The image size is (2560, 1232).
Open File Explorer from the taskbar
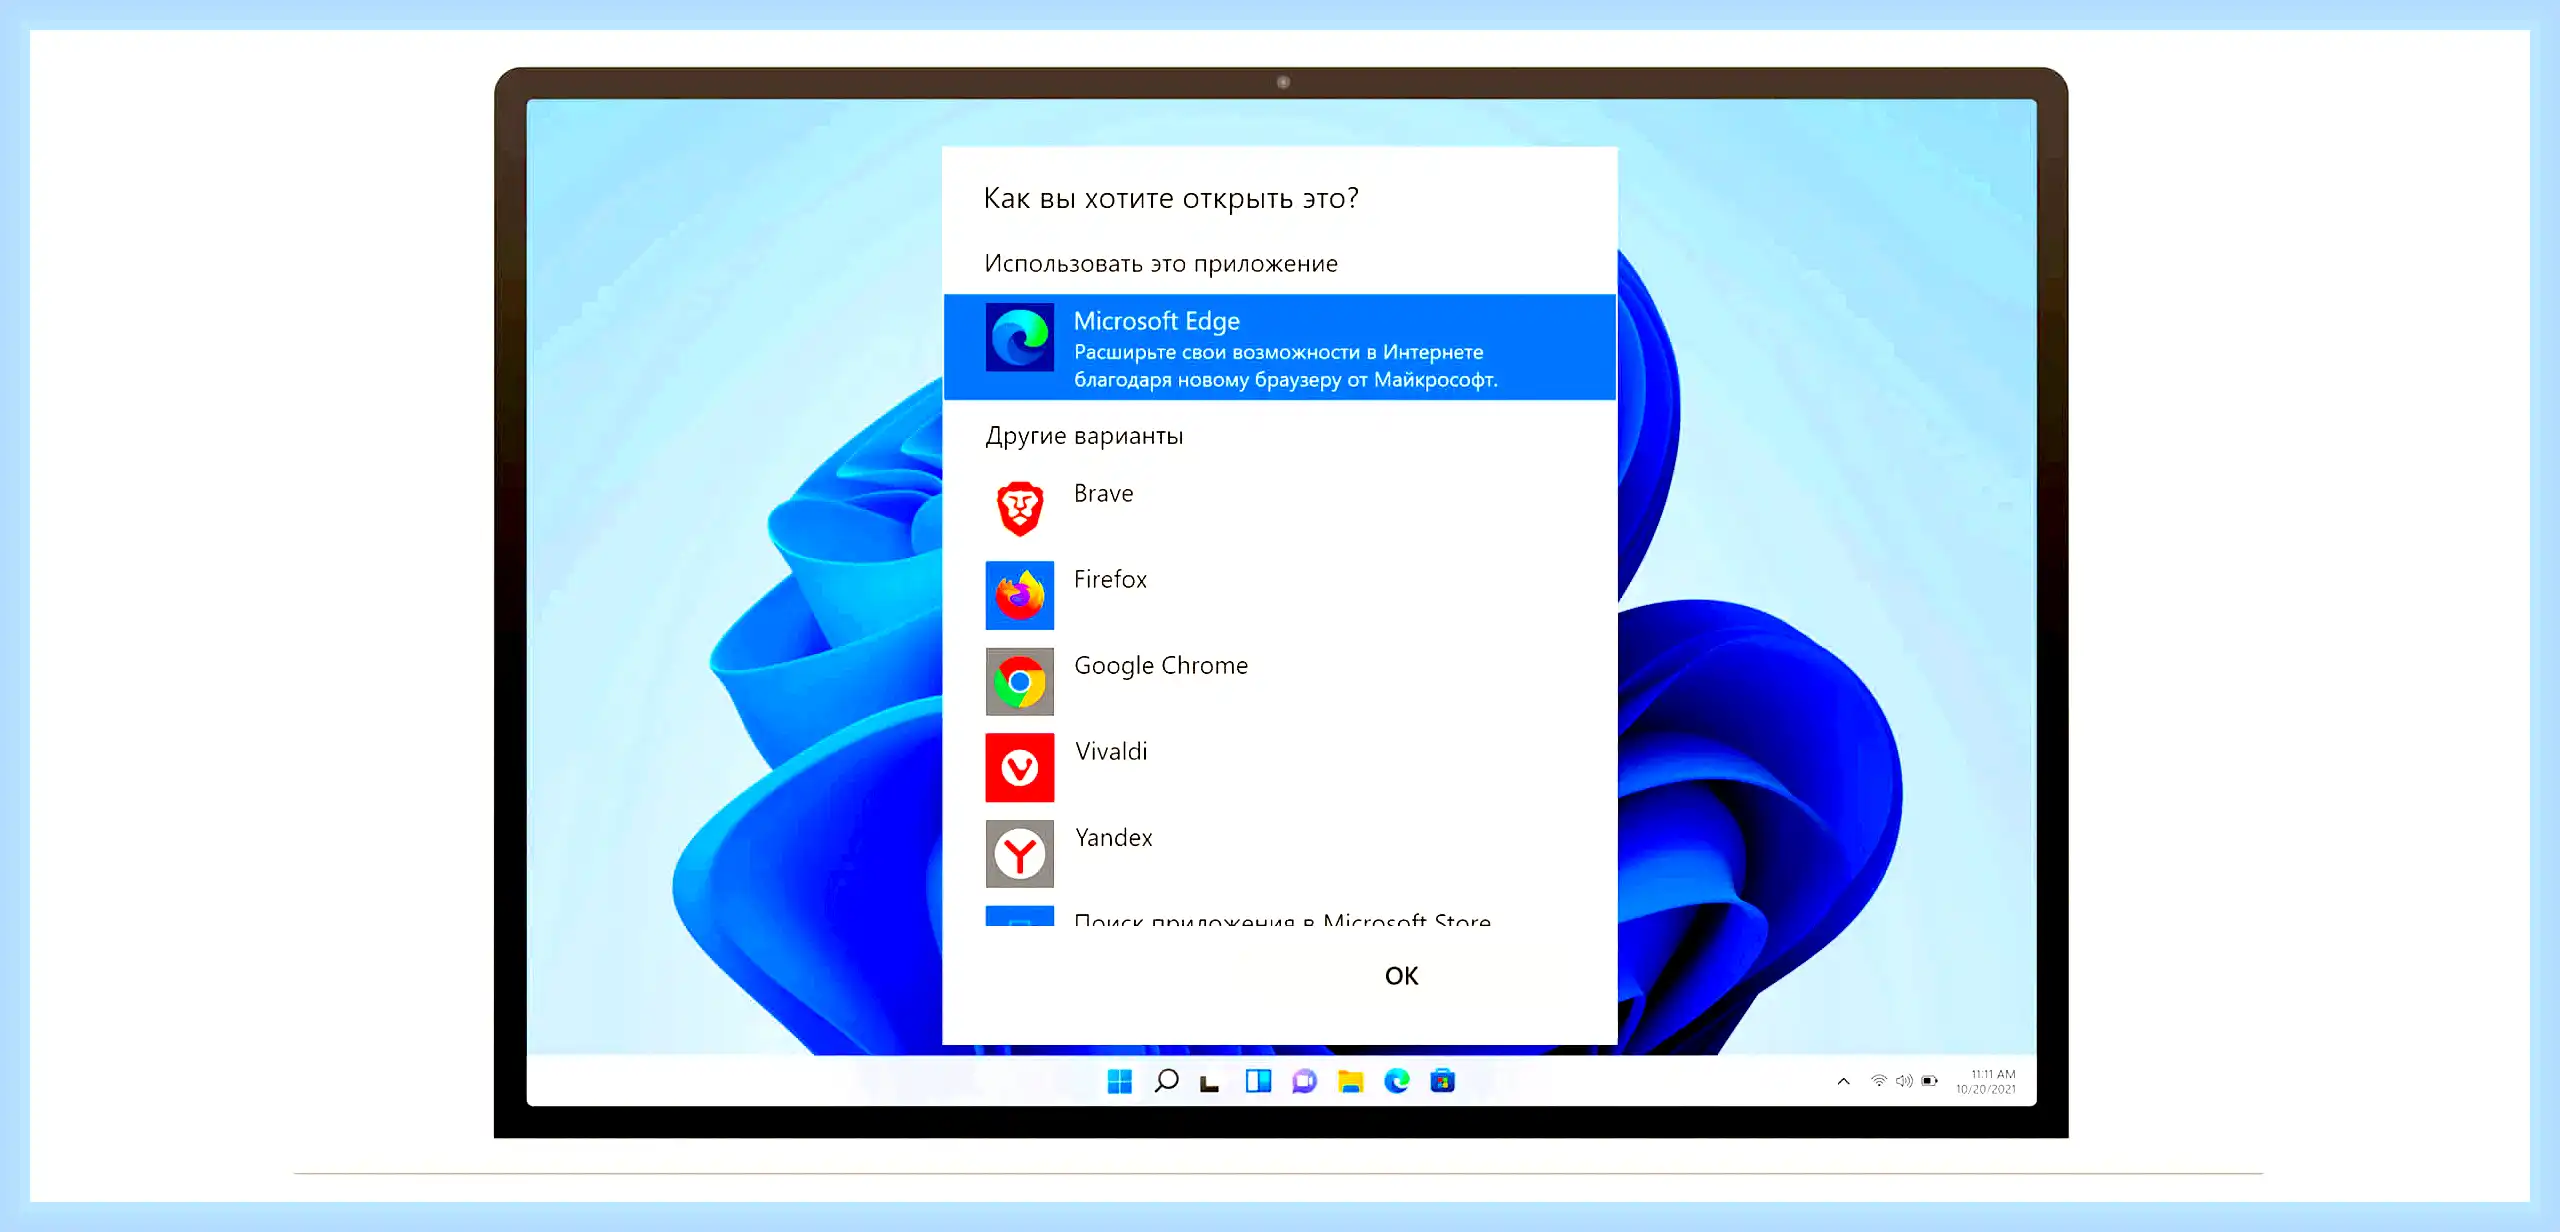pyautogui.click(x=1350, y=1081)
